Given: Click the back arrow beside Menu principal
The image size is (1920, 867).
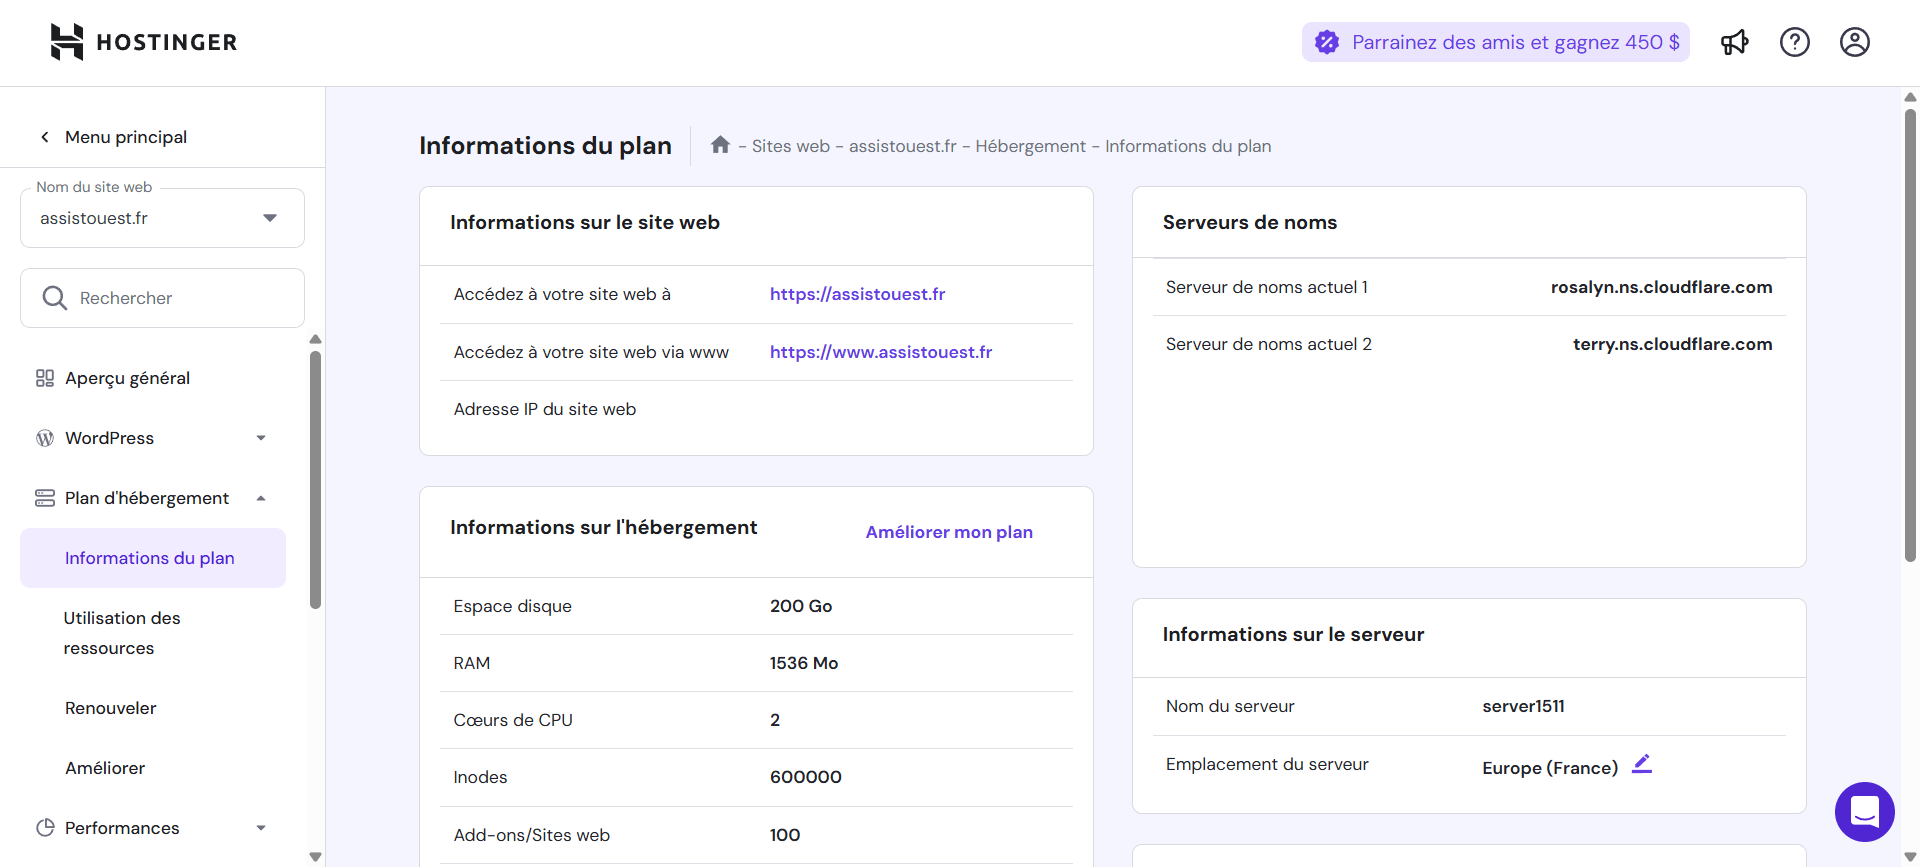Looking at the screenshot, I should point(45,137).
